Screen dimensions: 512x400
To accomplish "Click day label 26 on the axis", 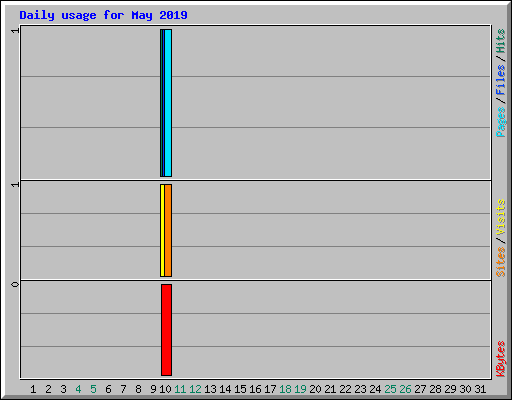I will pos(405,389).
